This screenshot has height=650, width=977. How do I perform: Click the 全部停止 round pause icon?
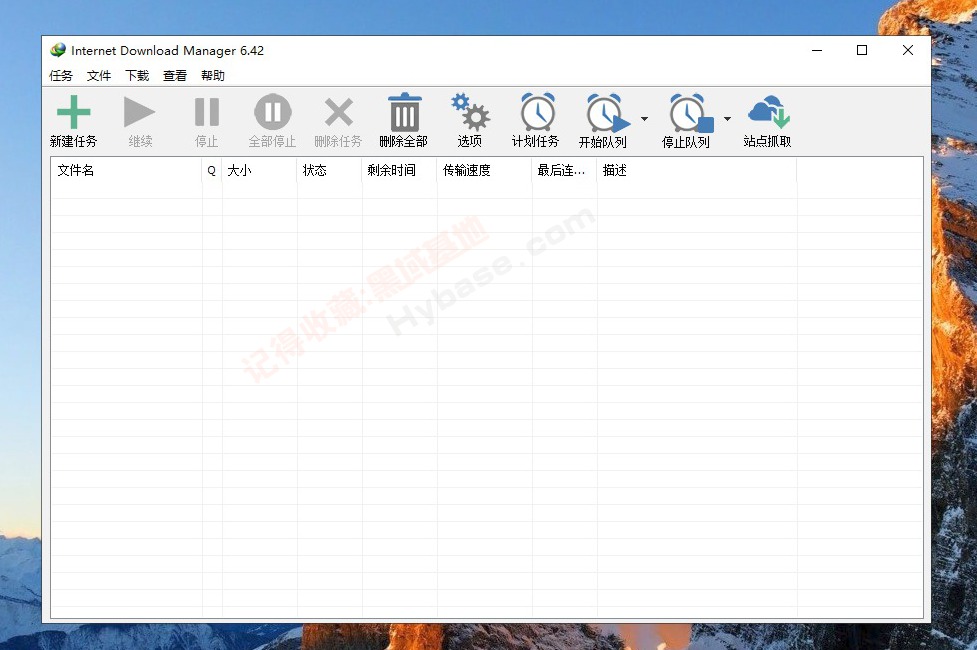pos(273,112)
